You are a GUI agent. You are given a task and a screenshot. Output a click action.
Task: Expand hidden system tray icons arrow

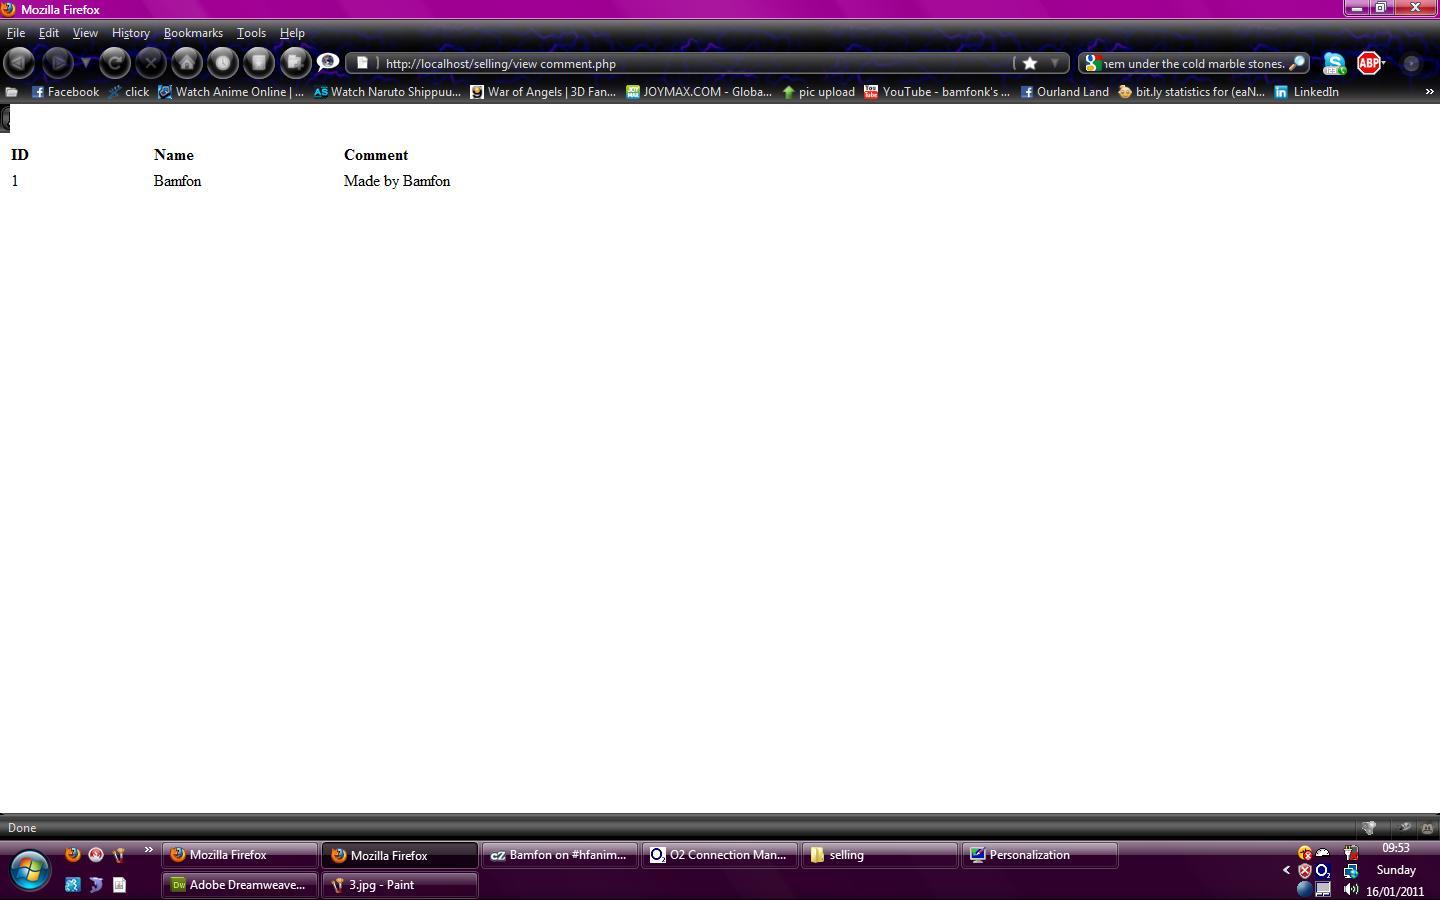click(x=1286, y=870)
